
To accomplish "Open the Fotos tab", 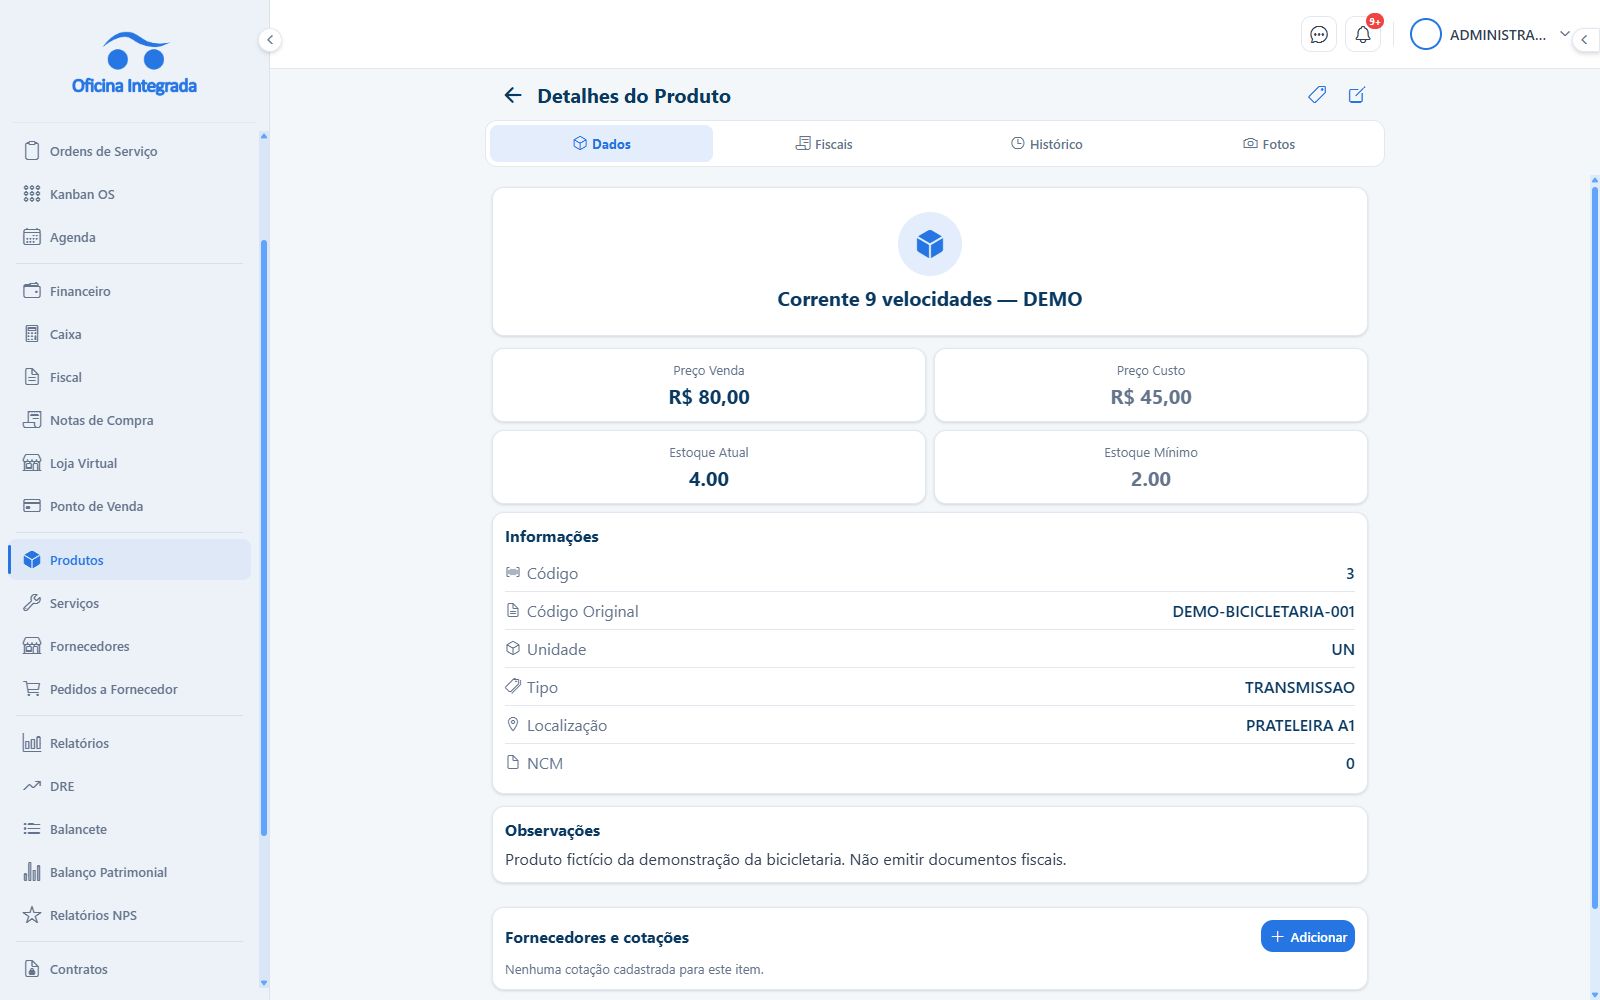I will [1268, 144].
